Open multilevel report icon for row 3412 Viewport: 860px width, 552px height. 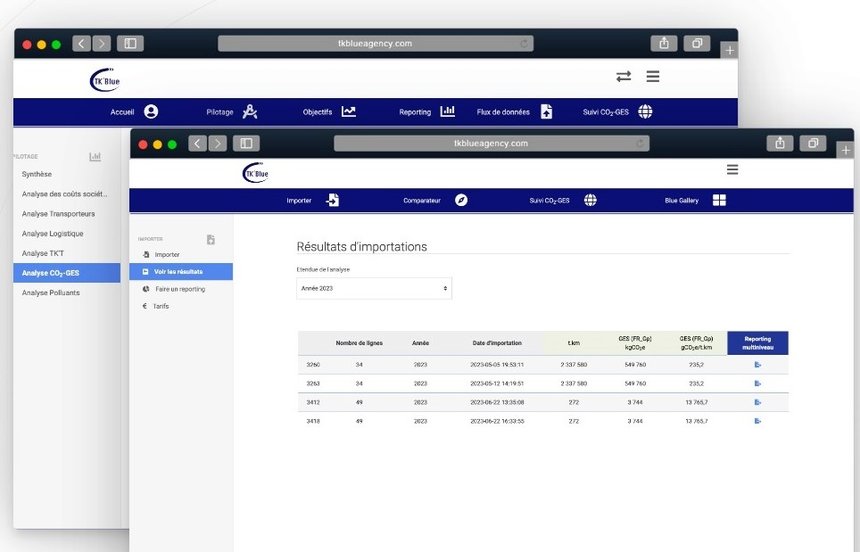tap(757, 402)
